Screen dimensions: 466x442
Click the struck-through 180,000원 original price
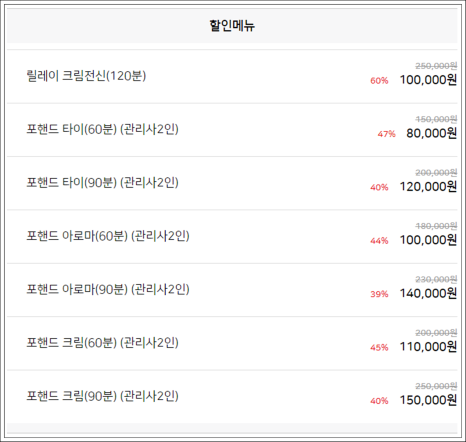[436, 226]
